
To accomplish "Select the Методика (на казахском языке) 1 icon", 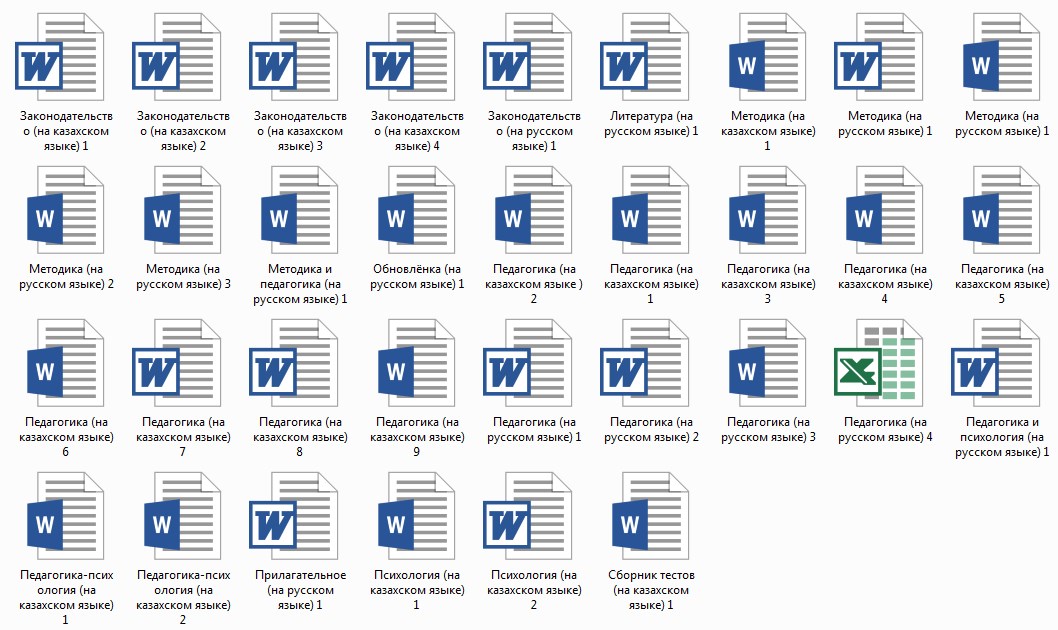I will [768, 57].
